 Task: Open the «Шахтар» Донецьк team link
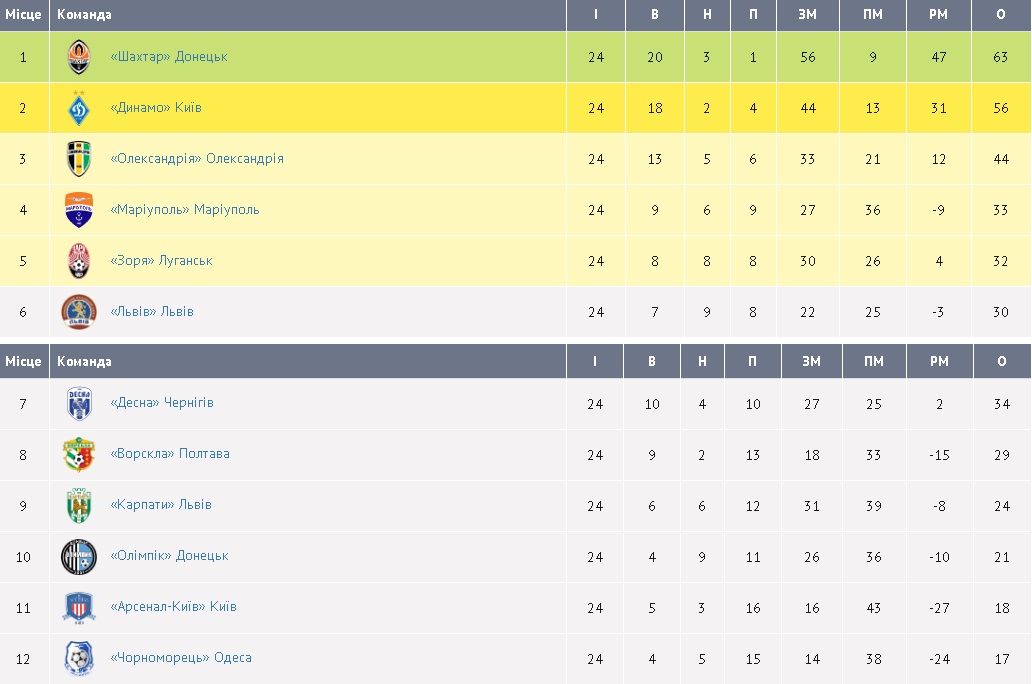point(169,57)
